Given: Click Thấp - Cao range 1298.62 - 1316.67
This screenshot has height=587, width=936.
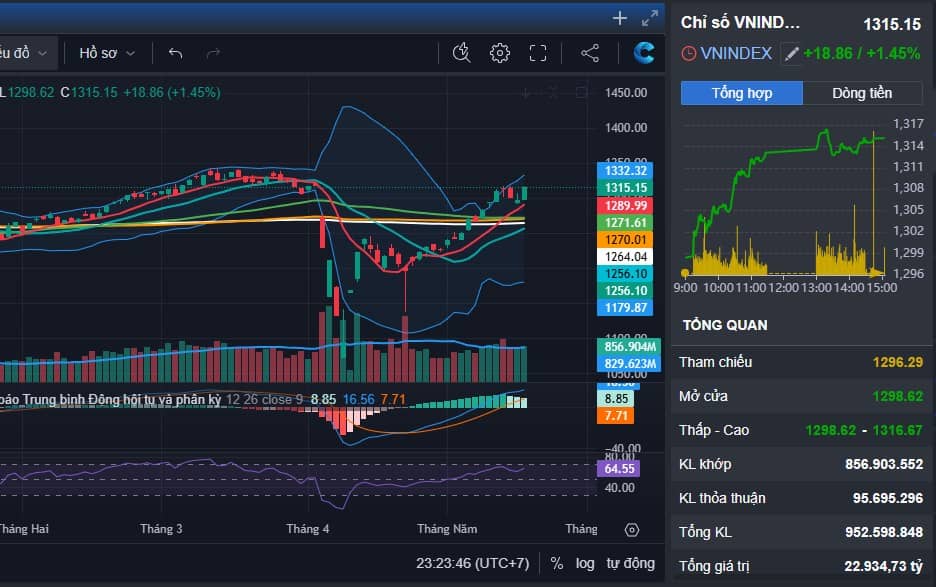Looking at the screenshot, I should pos(864,430).
